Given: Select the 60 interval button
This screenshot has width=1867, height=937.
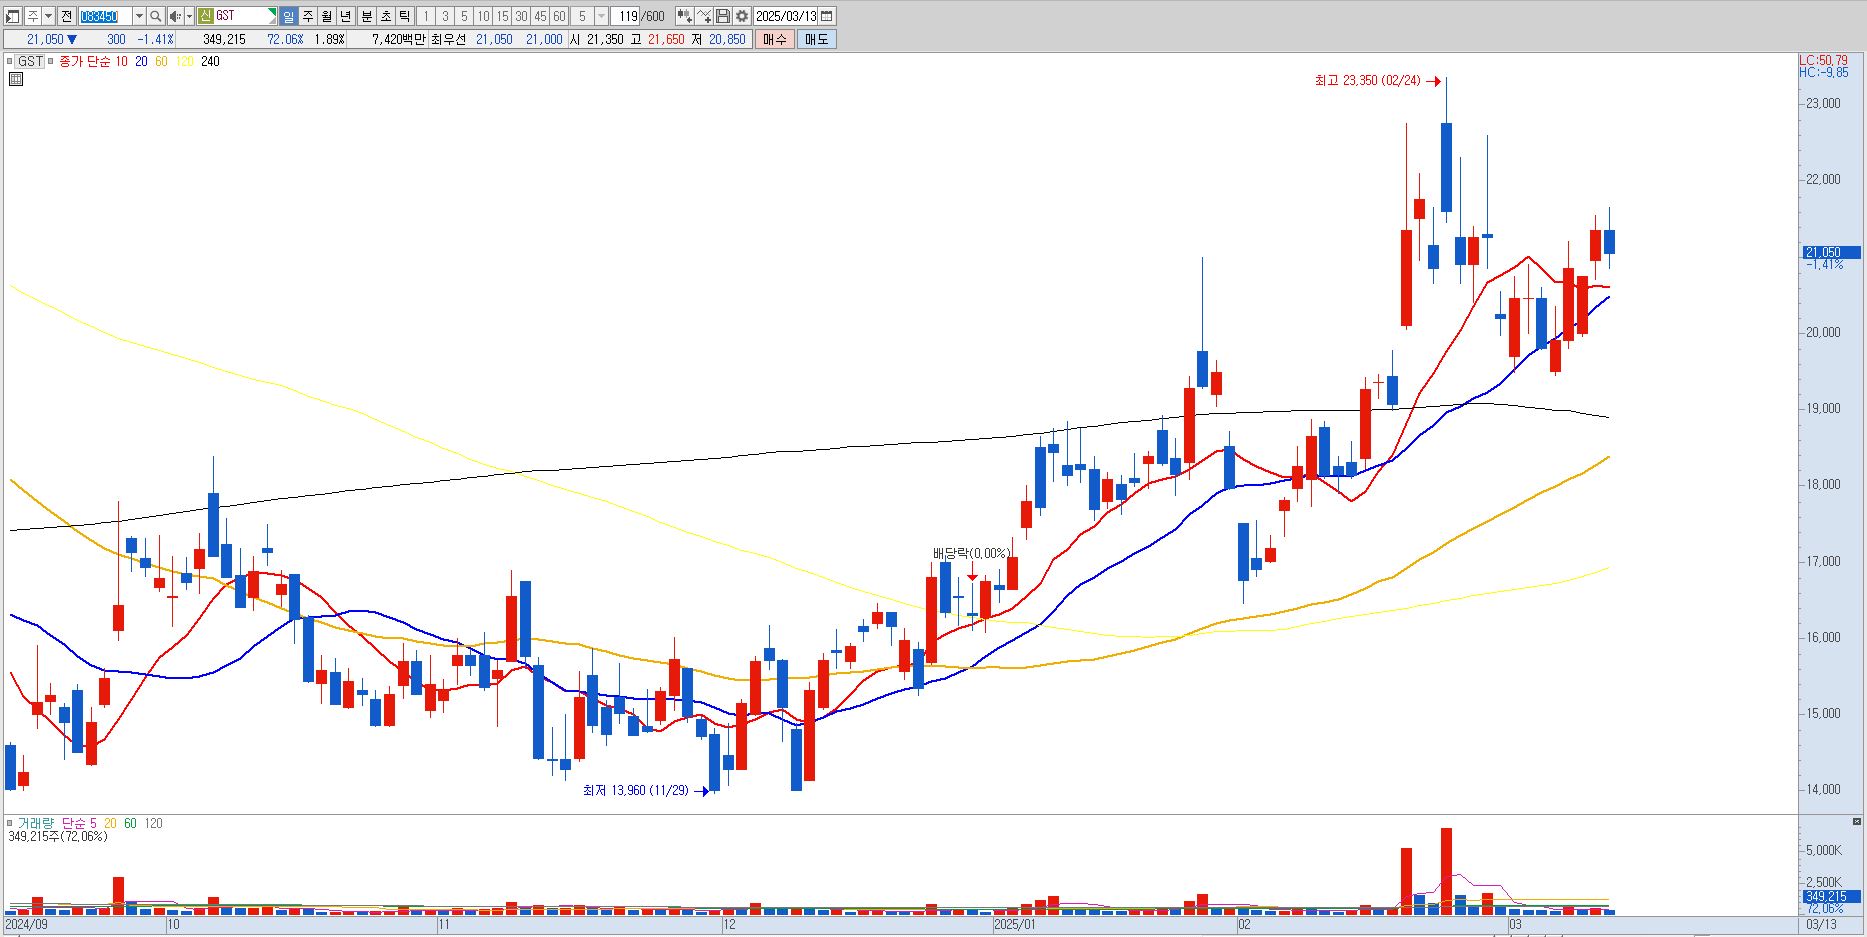Looking at the screenshot, I should [x=559, y=16].
